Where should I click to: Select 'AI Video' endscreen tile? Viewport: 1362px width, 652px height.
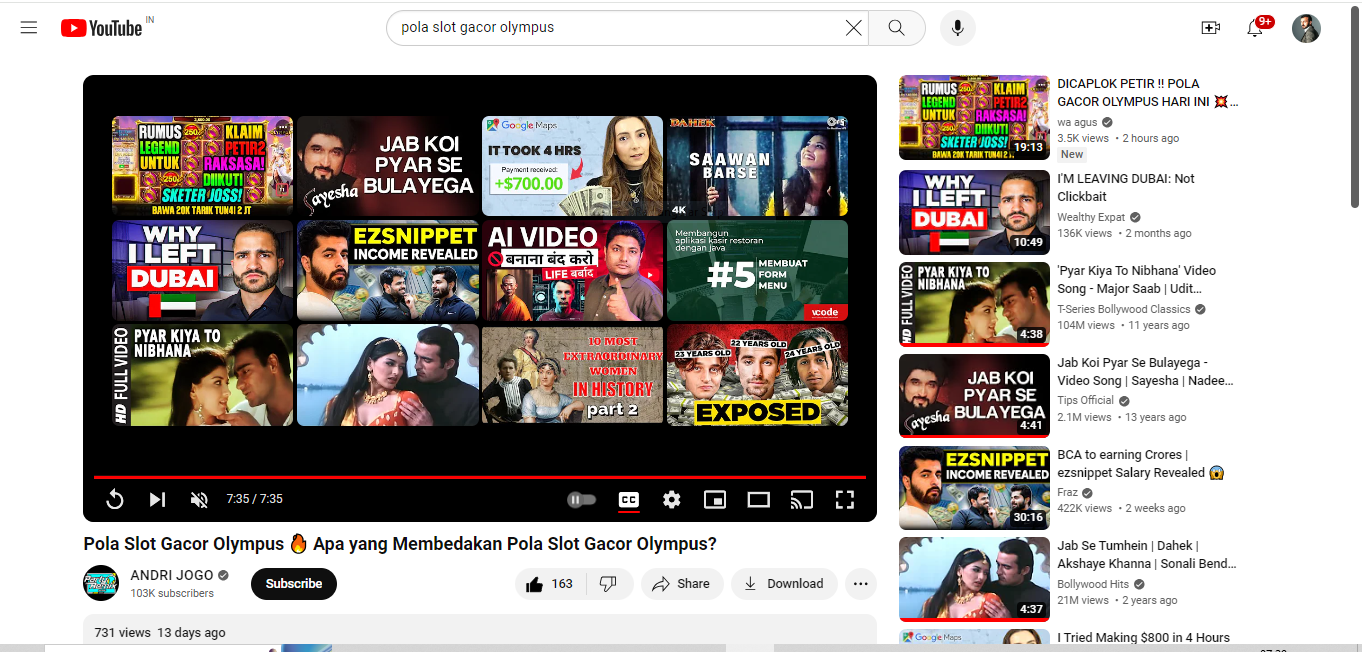(x=573, y=270)
